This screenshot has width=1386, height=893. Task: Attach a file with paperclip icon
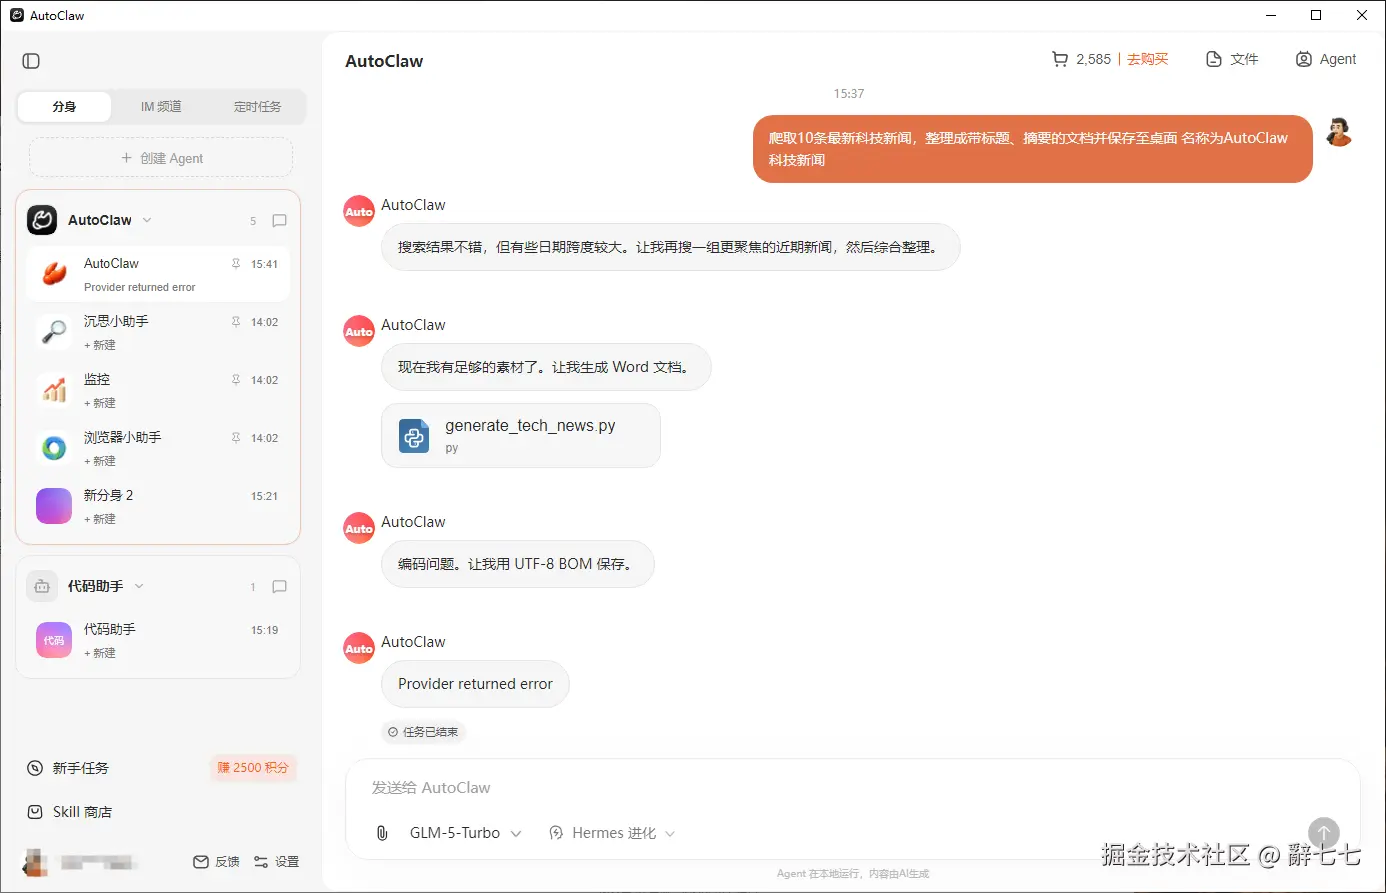pos(382,833)
